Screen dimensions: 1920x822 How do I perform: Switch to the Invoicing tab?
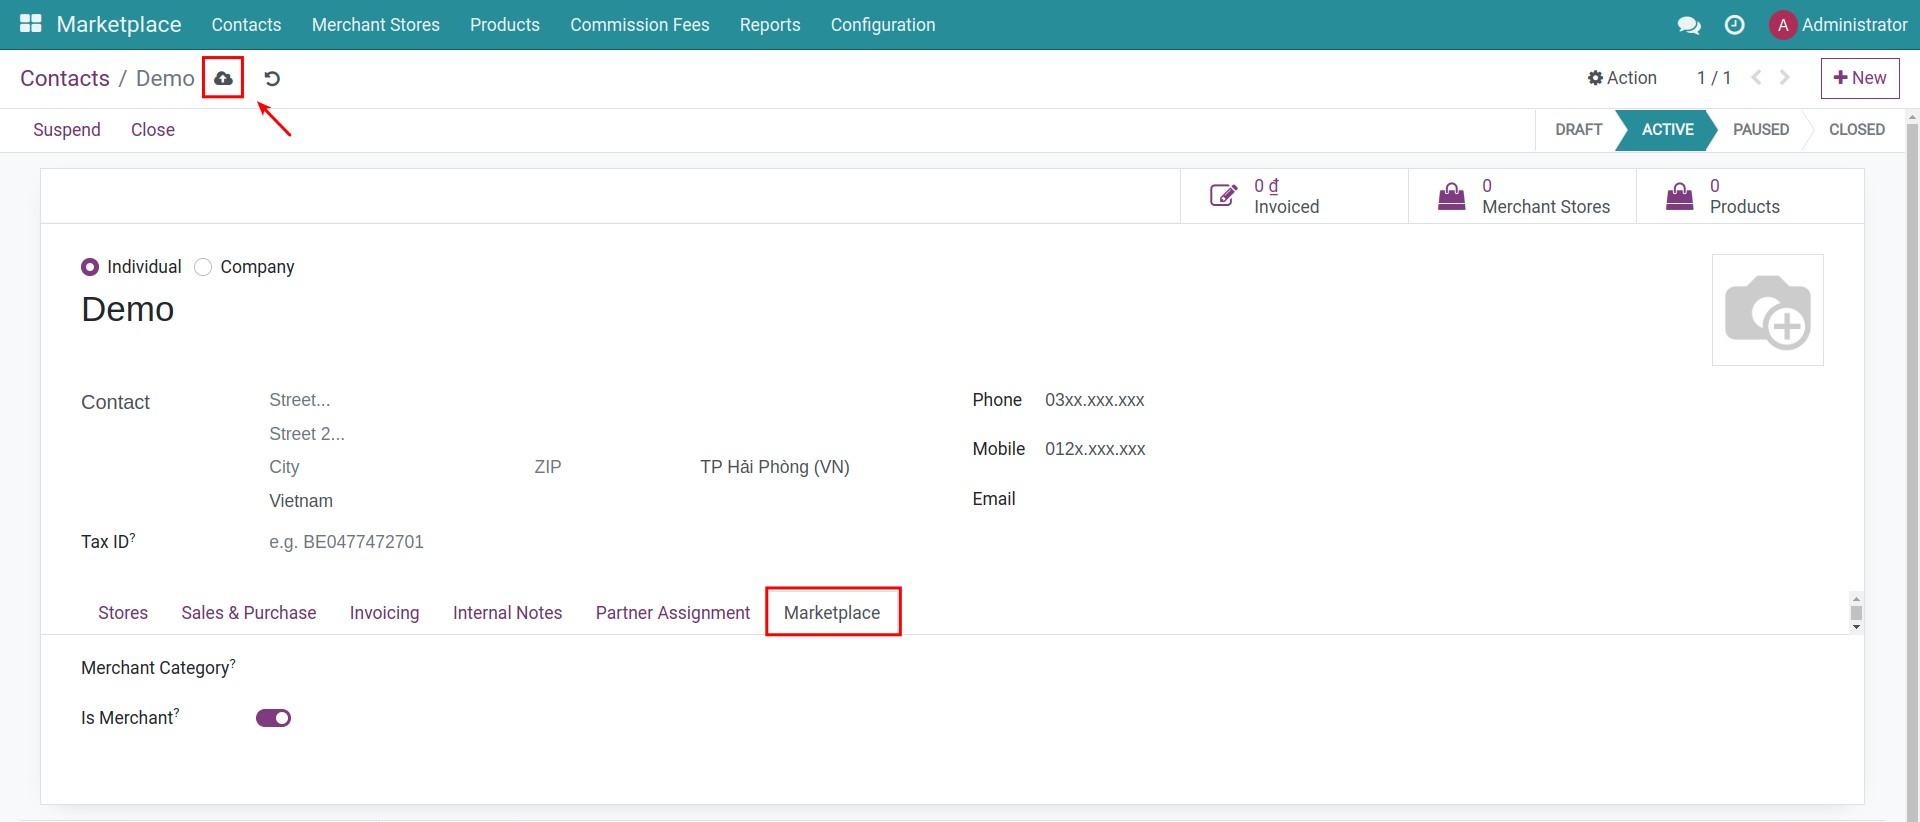point(385,613)
